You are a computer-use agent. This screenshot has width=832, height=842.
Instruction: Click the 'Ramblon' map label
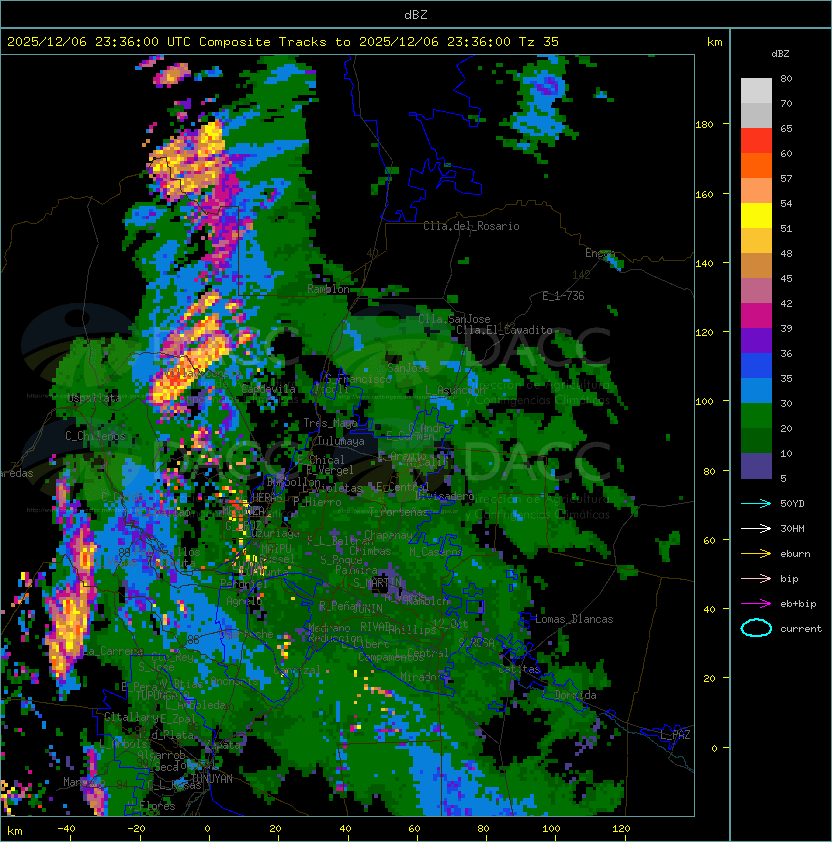[x=328, y=289]
